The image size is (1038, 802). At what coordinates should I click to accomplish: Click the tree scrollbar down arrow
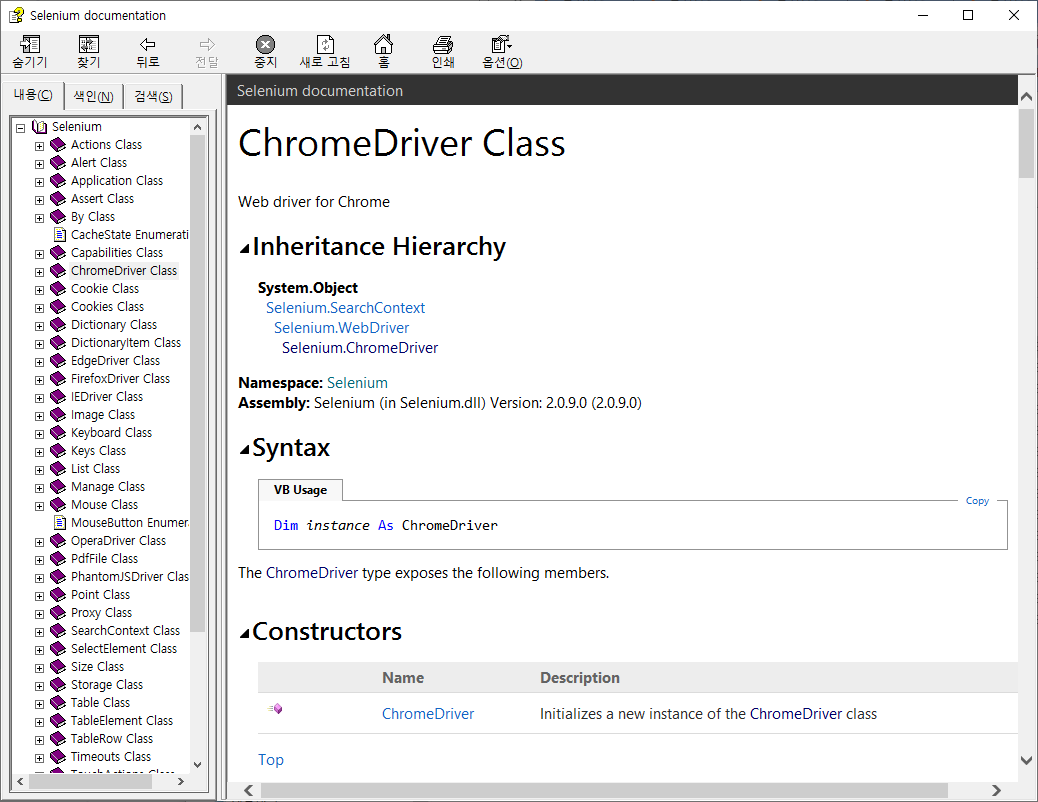pyautogui.click(x=197, y=764)
